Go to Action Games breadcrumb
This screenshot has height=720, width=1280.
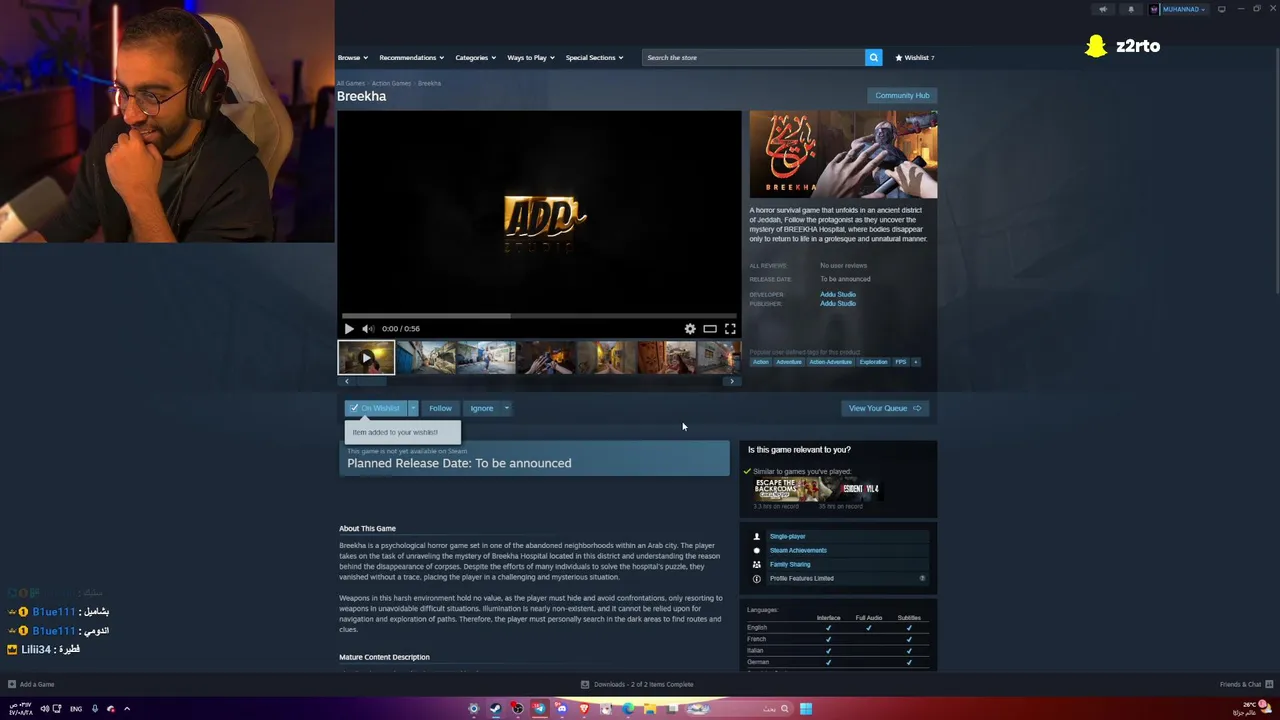point(391,84)
